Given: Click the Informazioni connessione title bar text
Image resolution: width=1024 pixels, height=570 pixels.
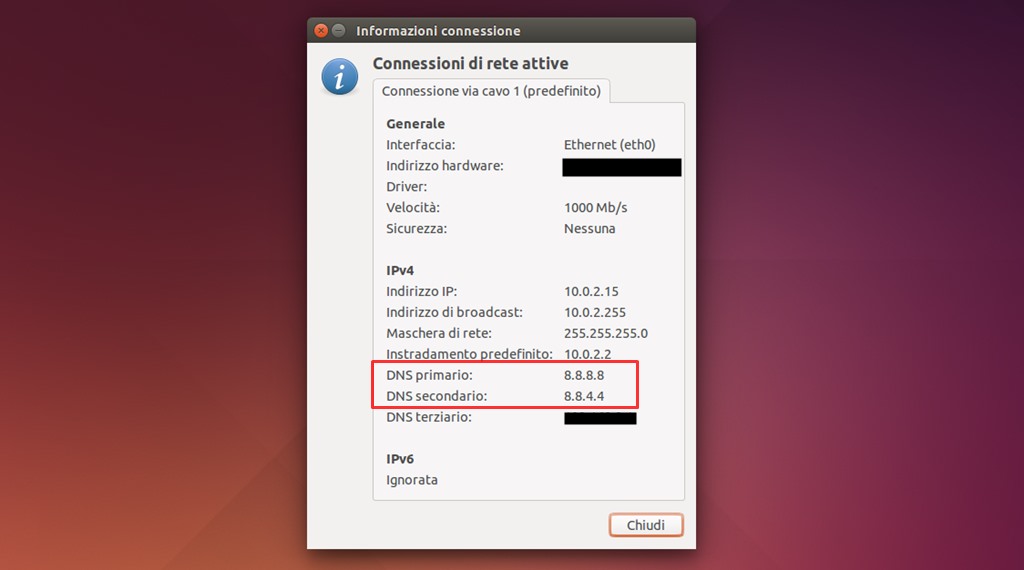Looking at the screenshot, I should [x=438, y=31].
